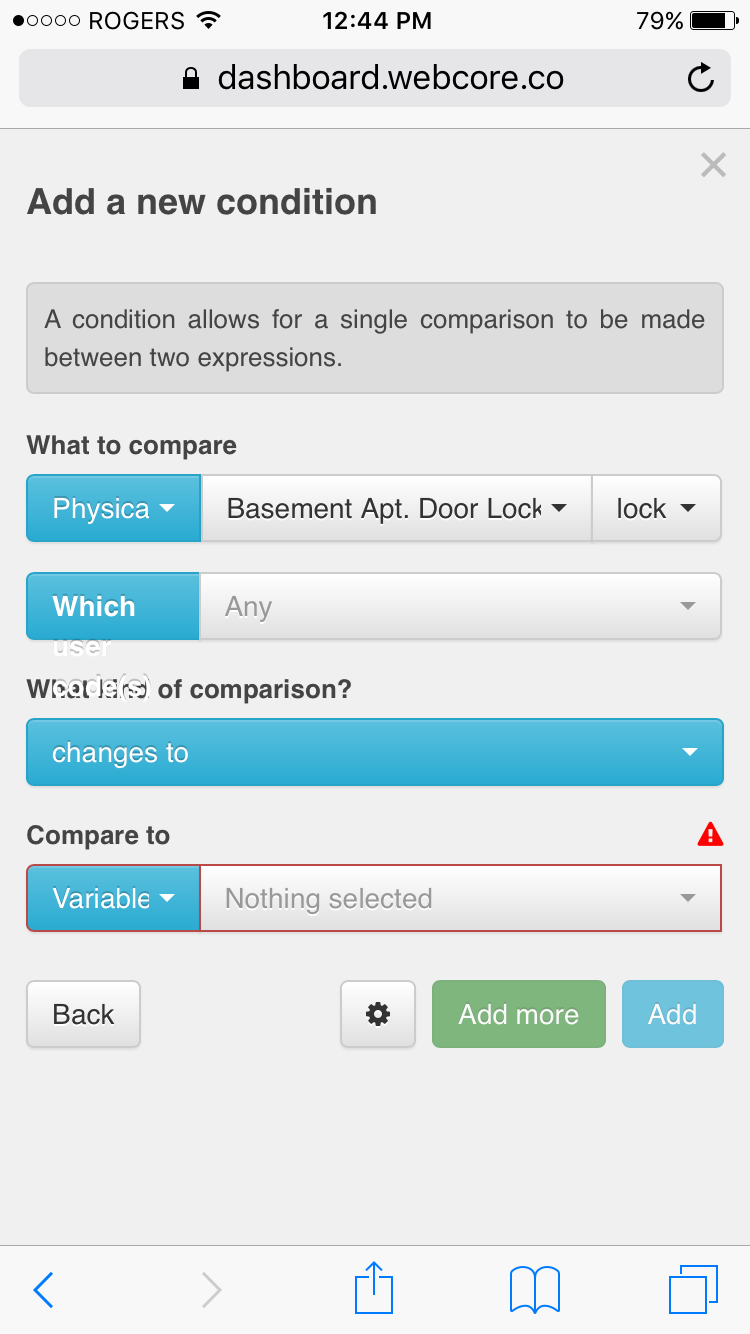Click the blue Add button
Screen dimensions: 750x1334
(672, 1014)
